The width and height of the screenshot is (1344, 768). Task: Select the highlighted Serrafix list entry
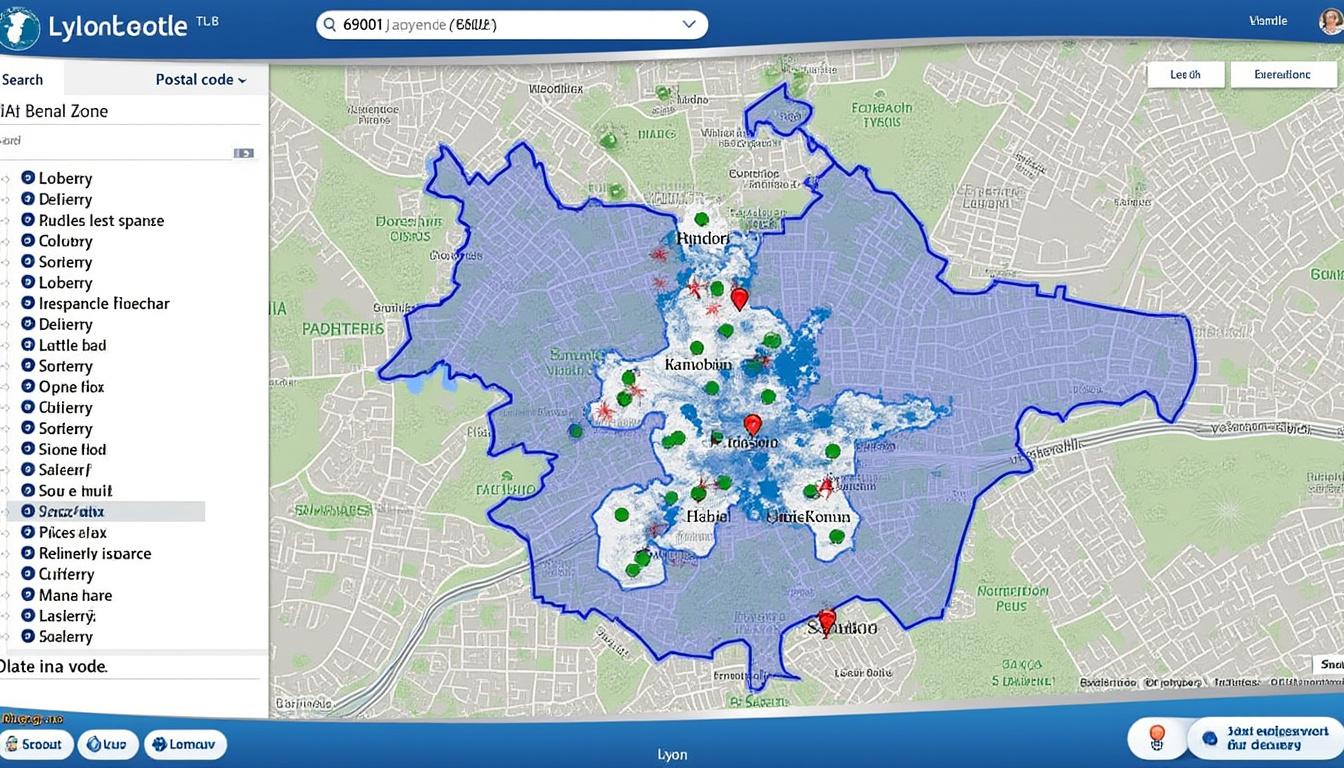click(100, 511)
